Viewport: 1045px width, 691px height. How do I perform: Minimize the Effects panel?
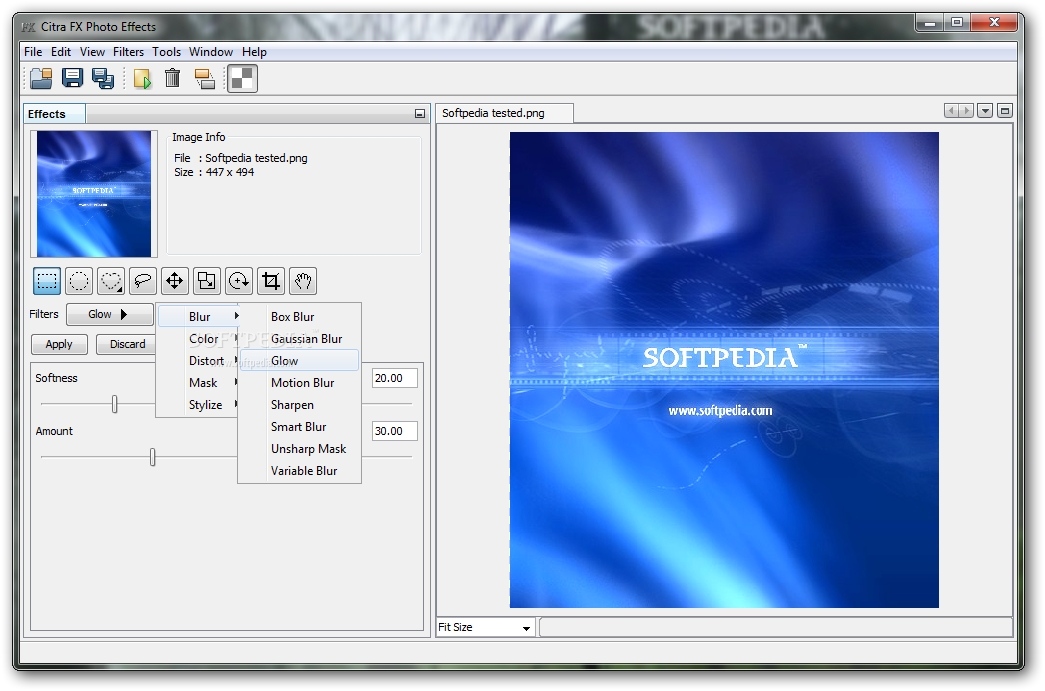(419, 114)
